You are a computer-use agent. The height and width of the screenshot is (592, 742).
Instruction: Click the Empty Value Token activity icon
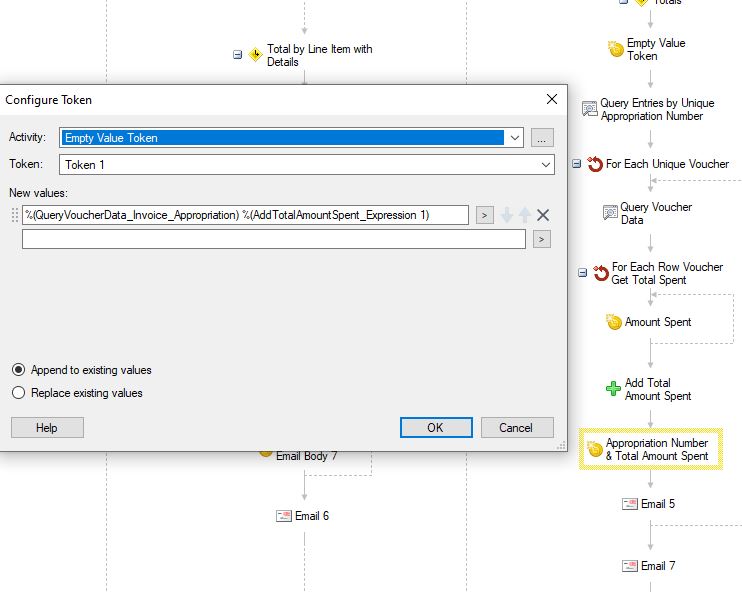pyautogui.click(x=616, y=49)
